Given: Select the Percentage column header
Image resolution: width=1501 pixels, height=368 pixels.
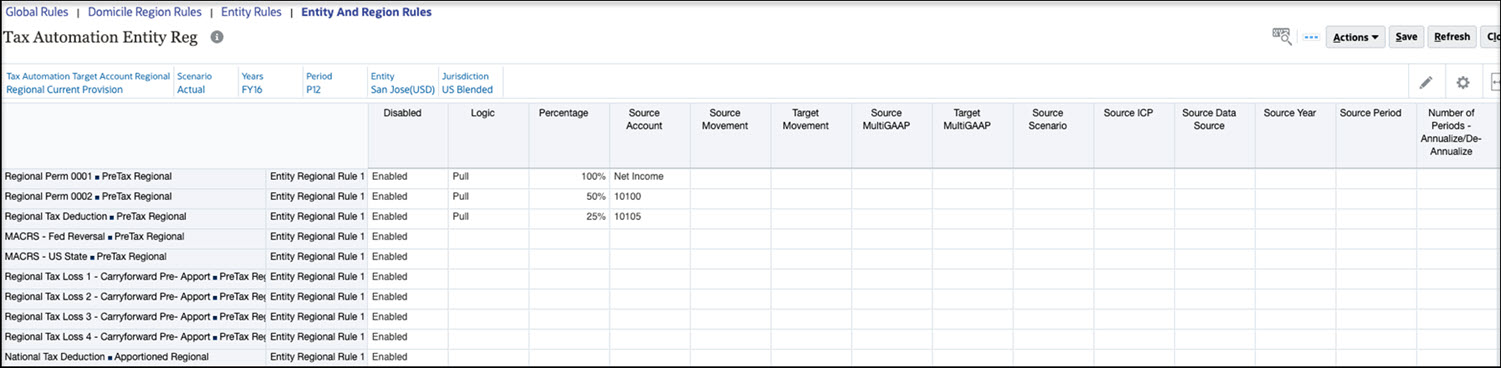Looking at the screenshot, I should tap(569, 135).
